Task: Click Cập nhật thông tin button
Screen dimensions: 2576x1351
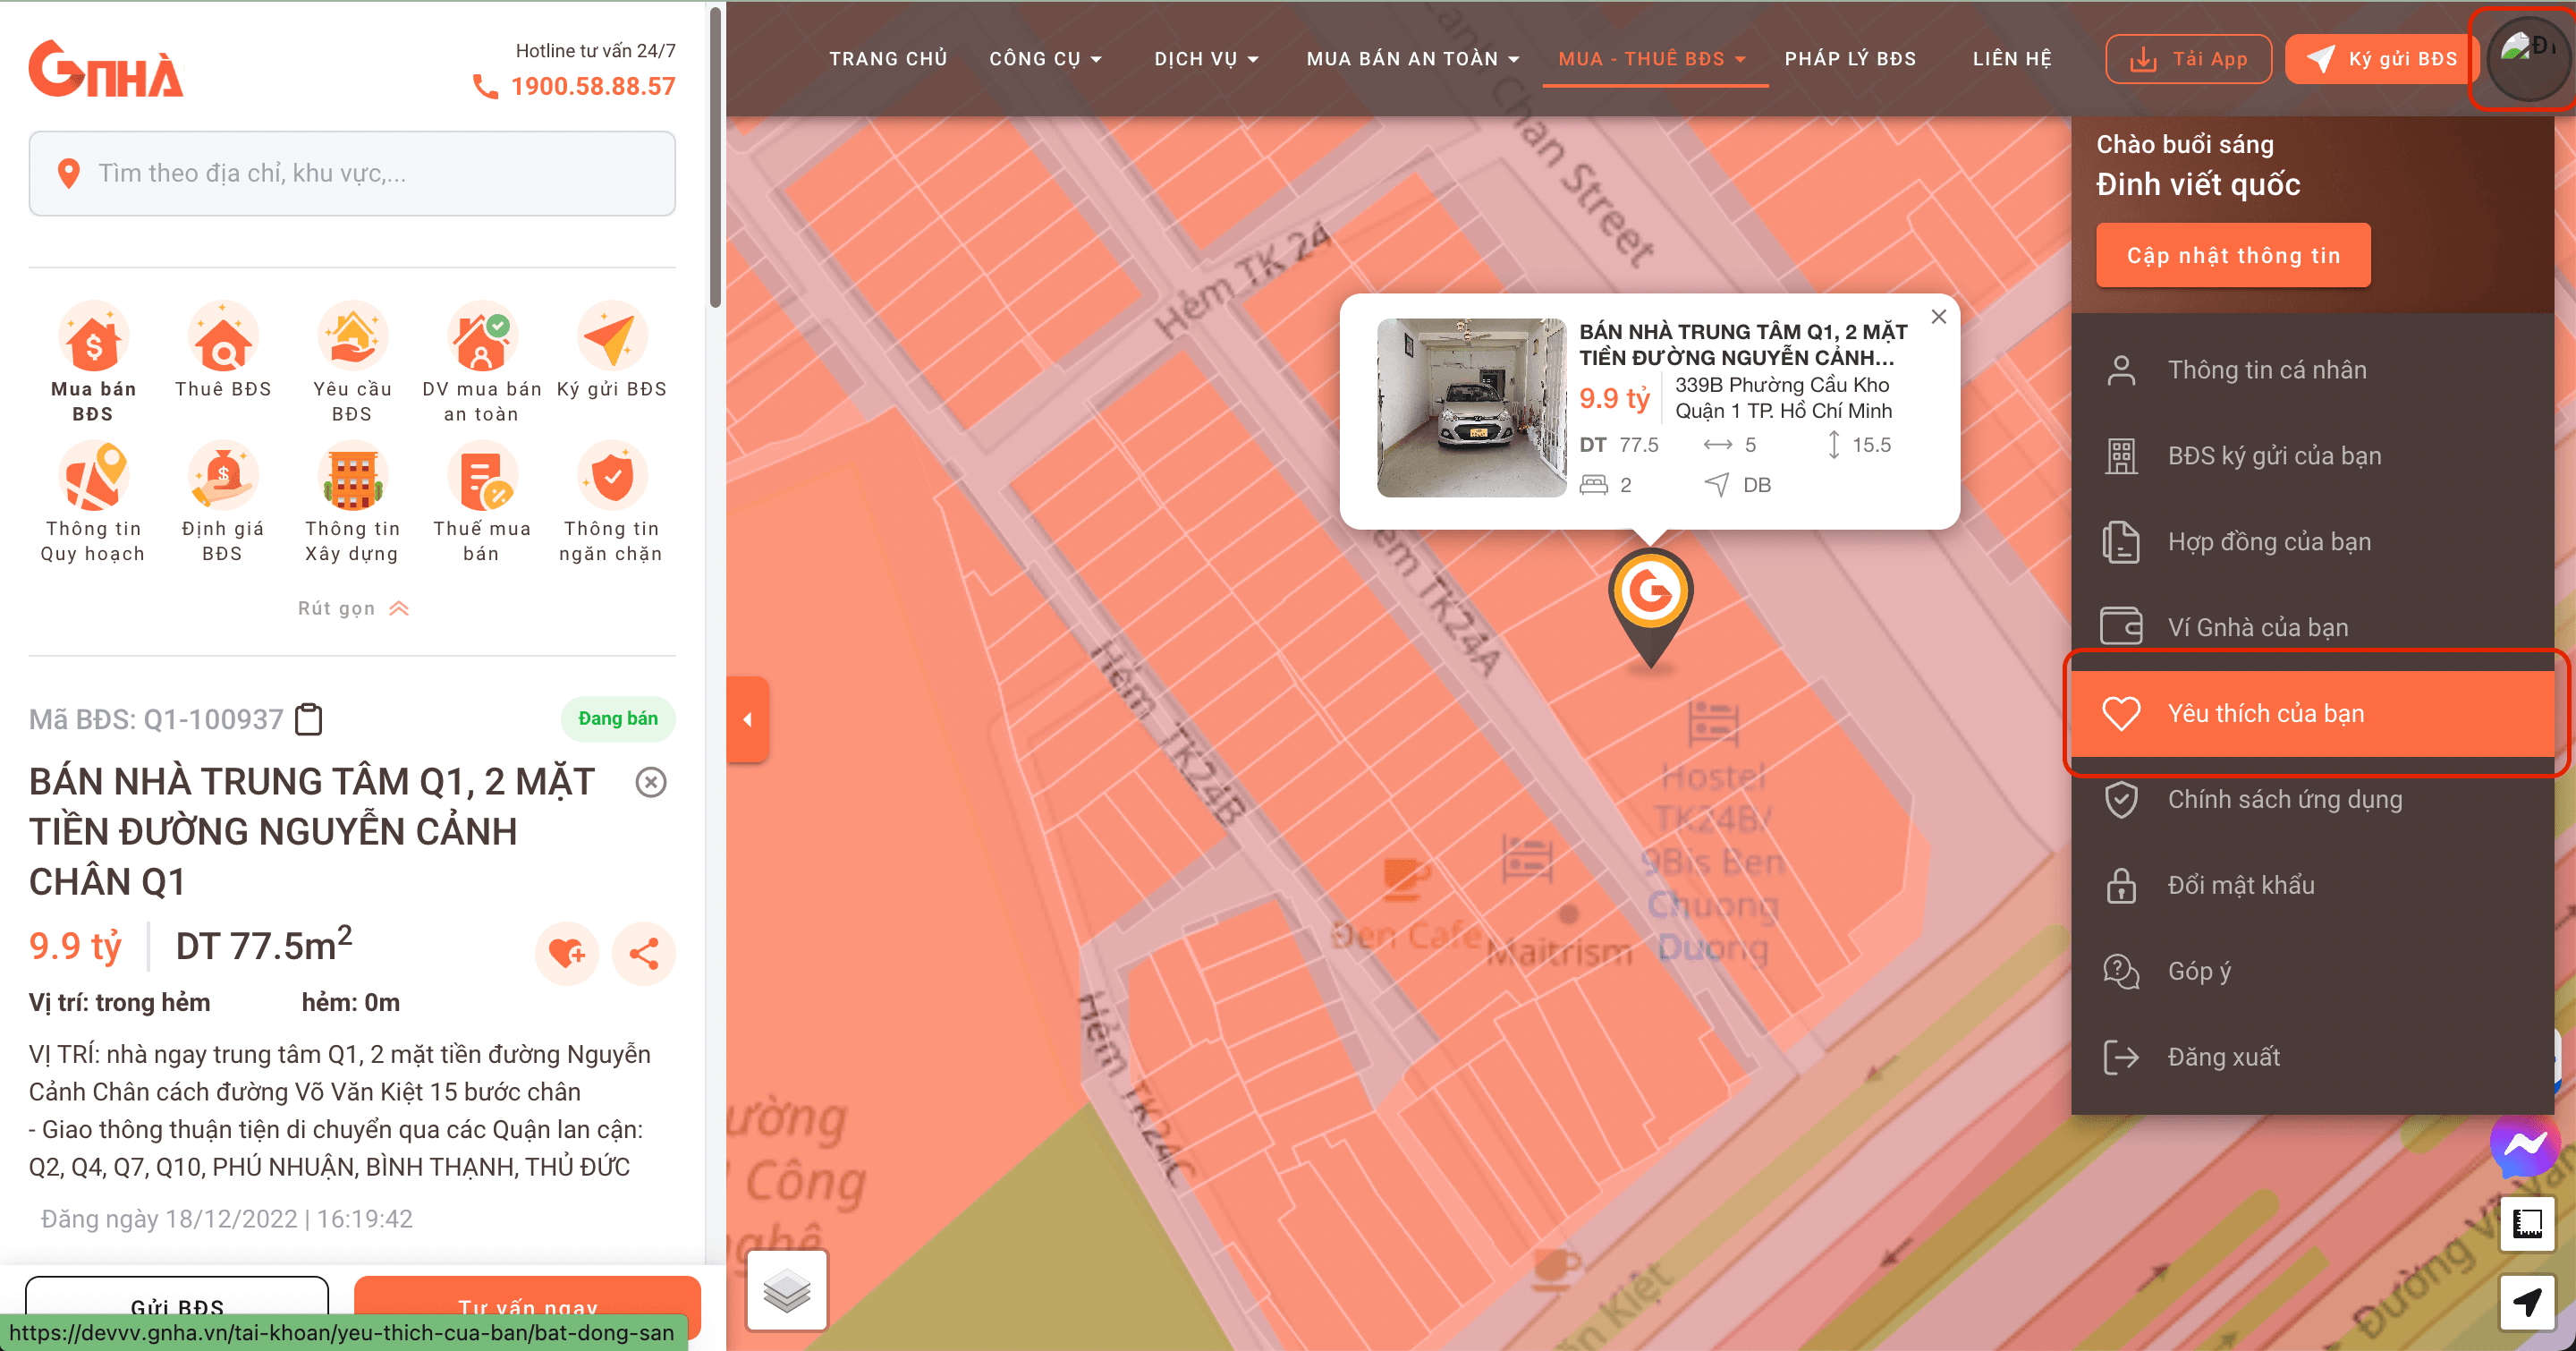Action: tap(2233, 255)
